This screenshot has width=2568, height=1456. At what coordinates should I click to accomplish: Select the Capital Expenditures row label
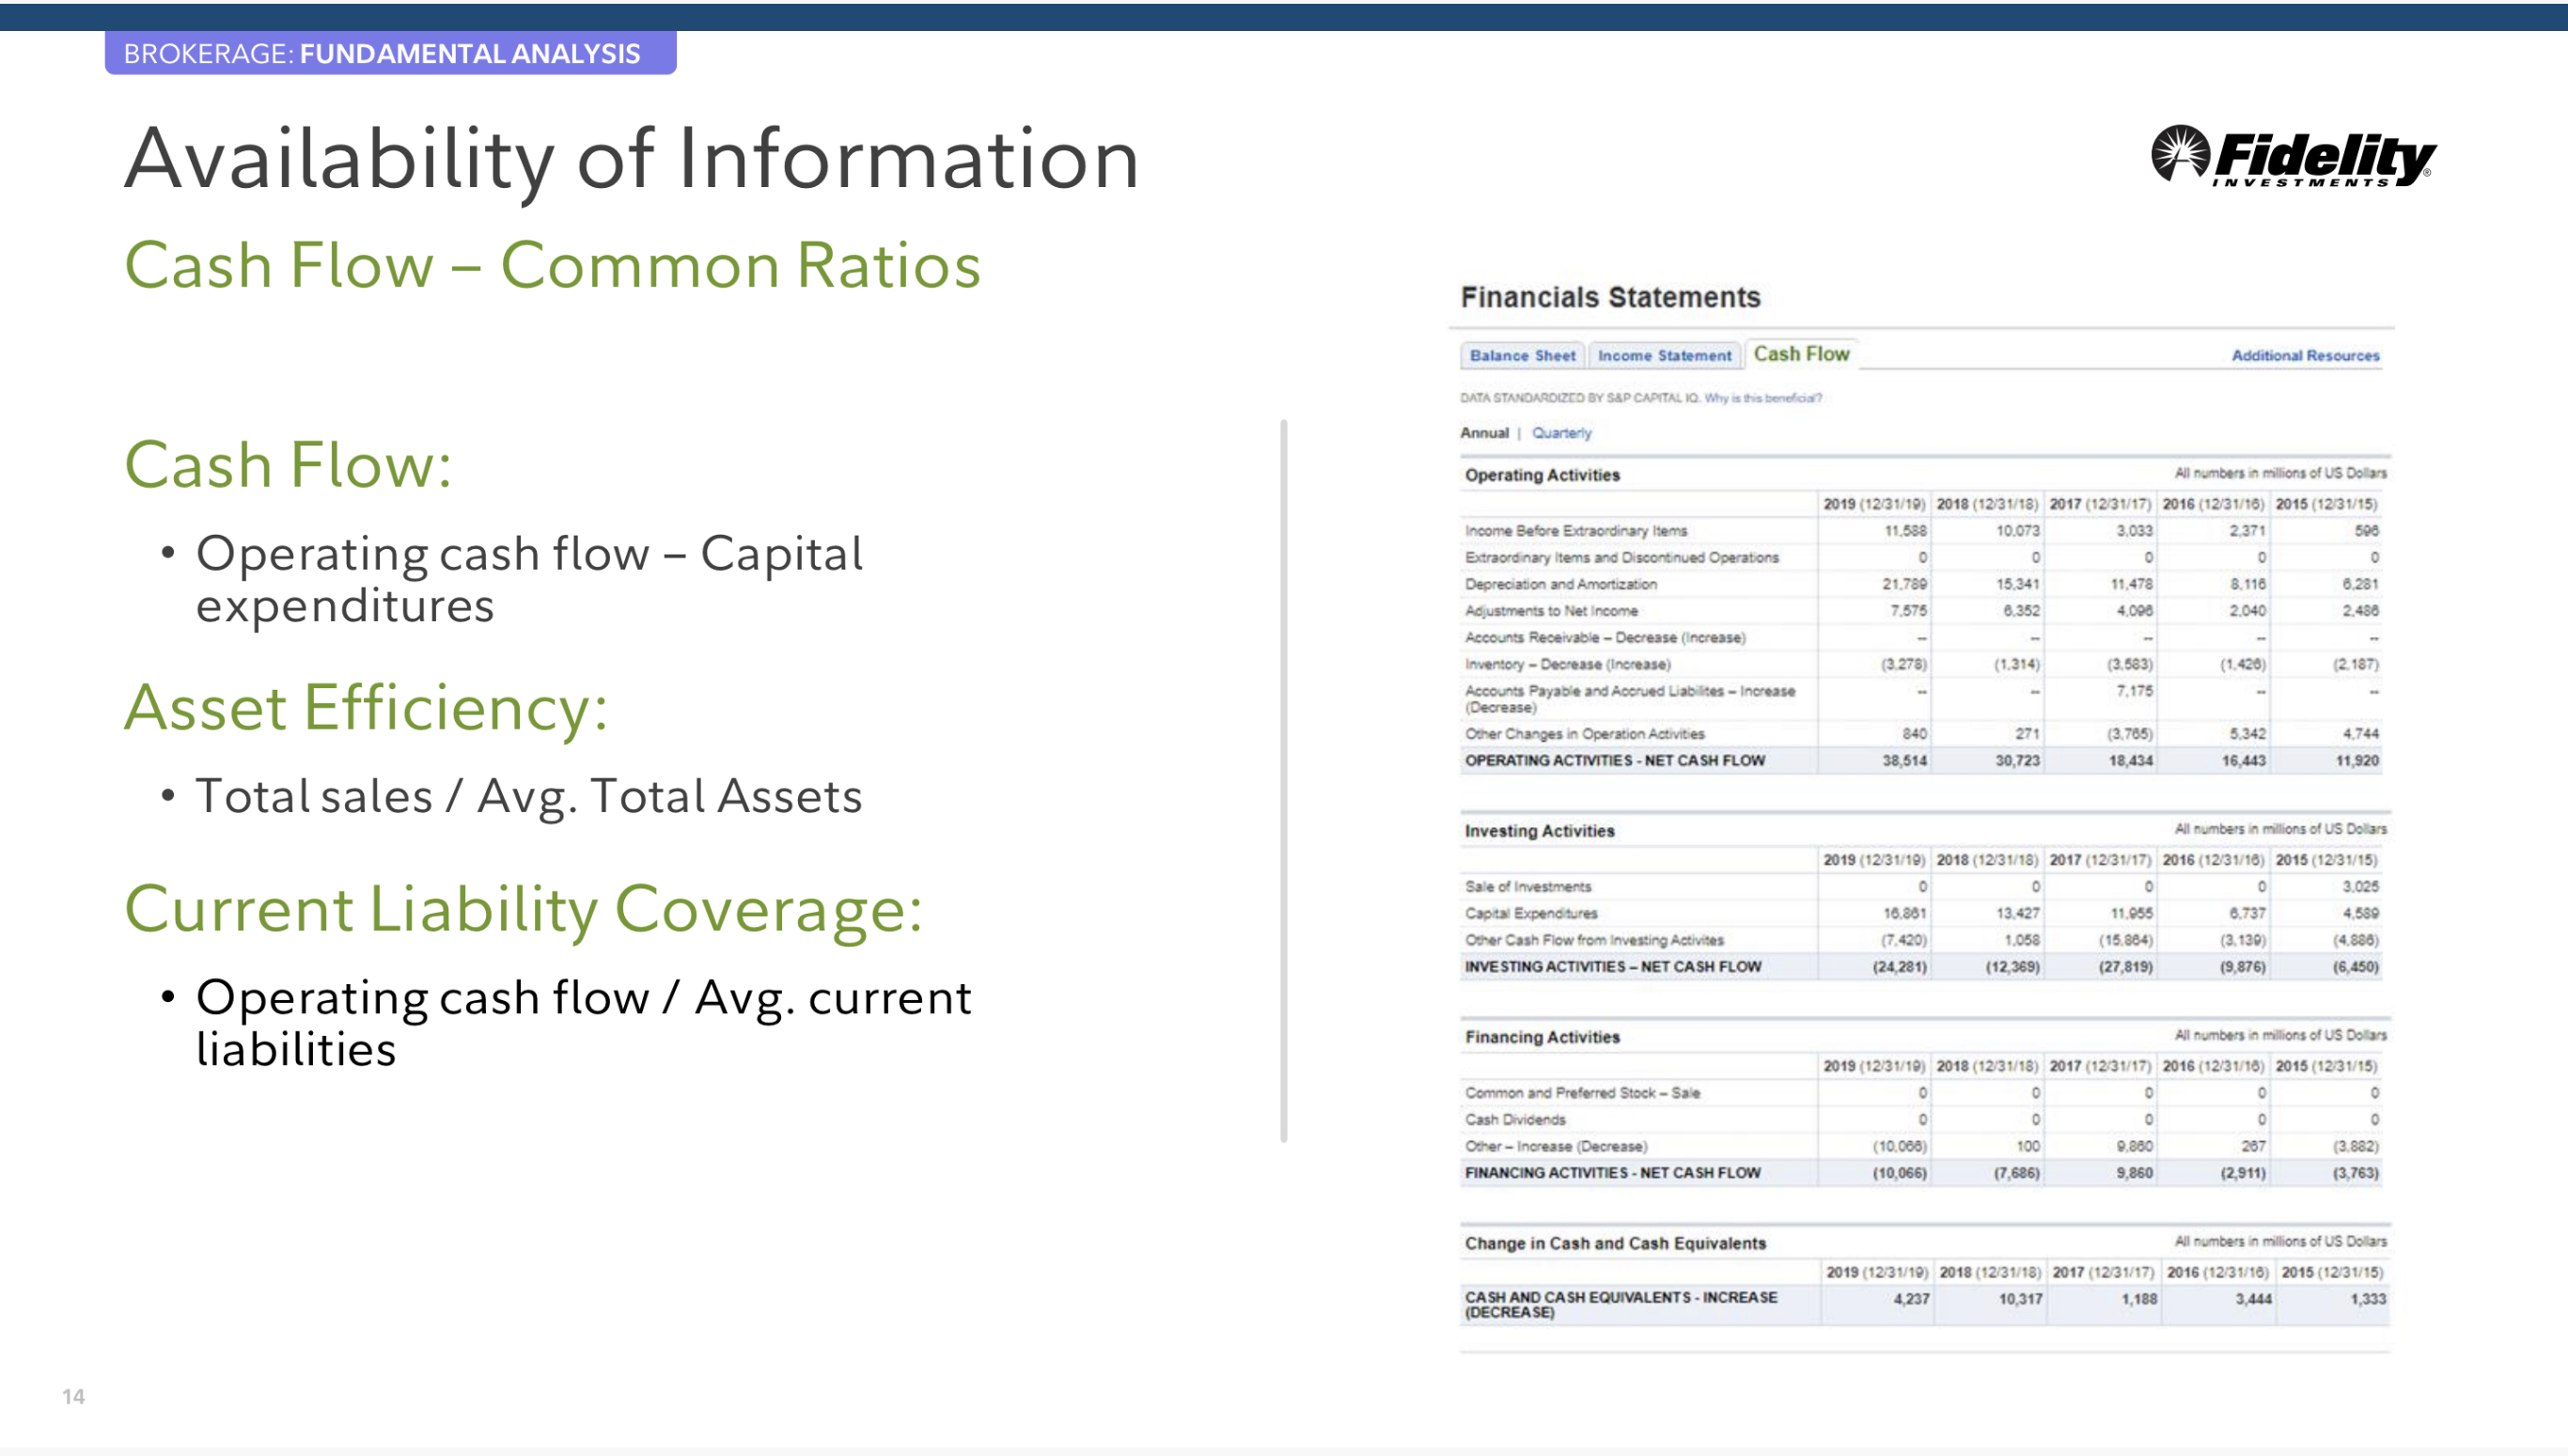(1530, 913)
